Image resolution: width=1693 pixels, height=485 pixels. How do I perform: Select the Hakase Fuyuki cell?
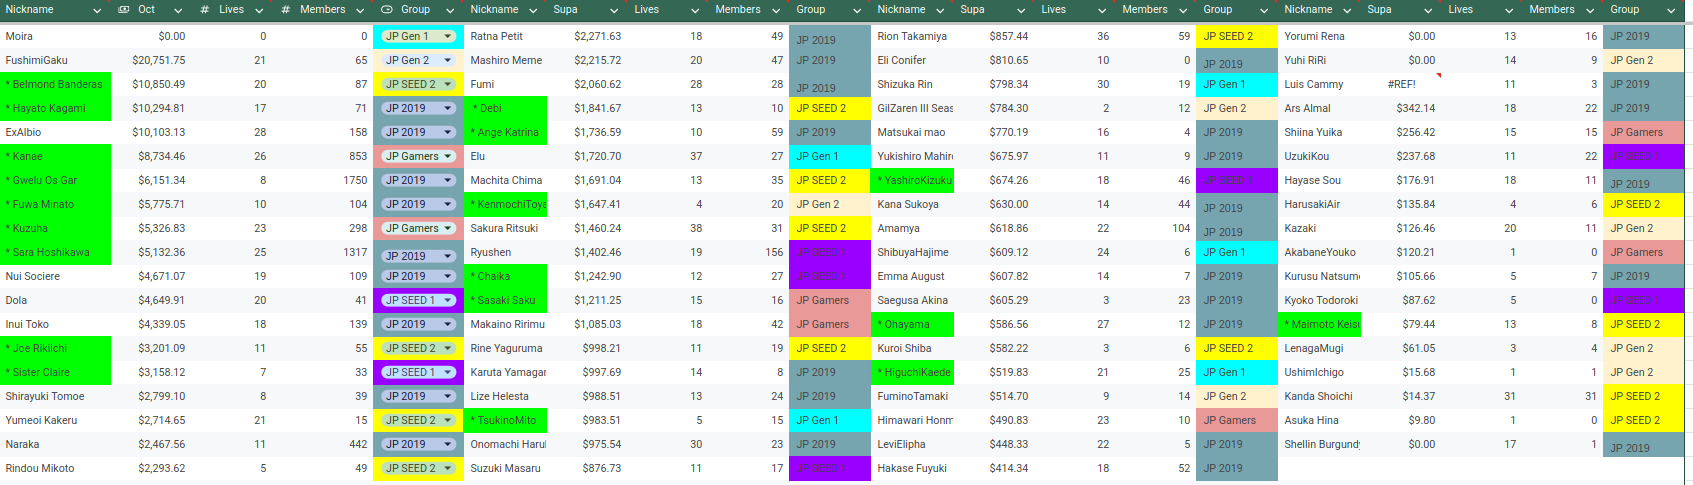pos(913,468)
